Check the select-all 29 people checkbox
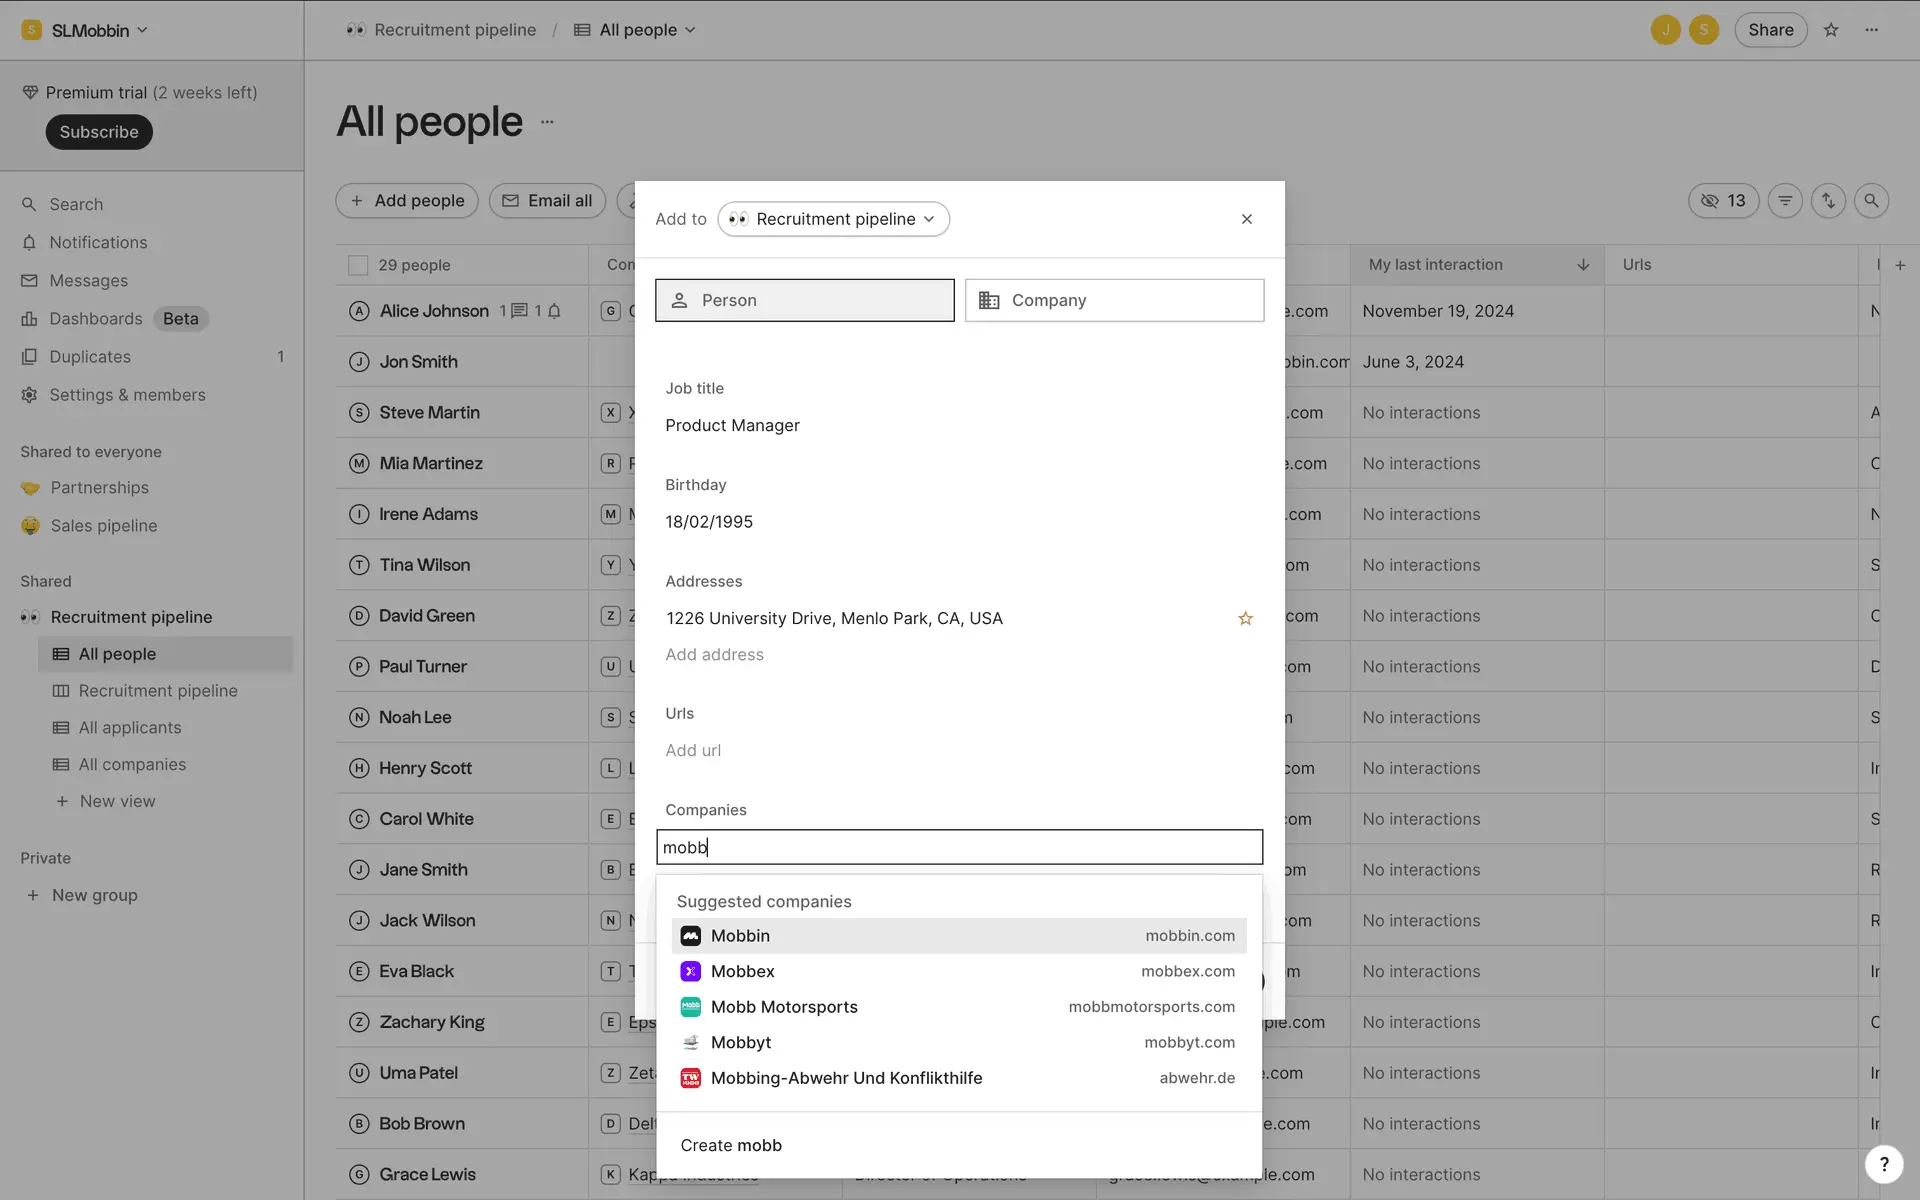The height and width of the screenshot is (1200, 1920). 358,265
